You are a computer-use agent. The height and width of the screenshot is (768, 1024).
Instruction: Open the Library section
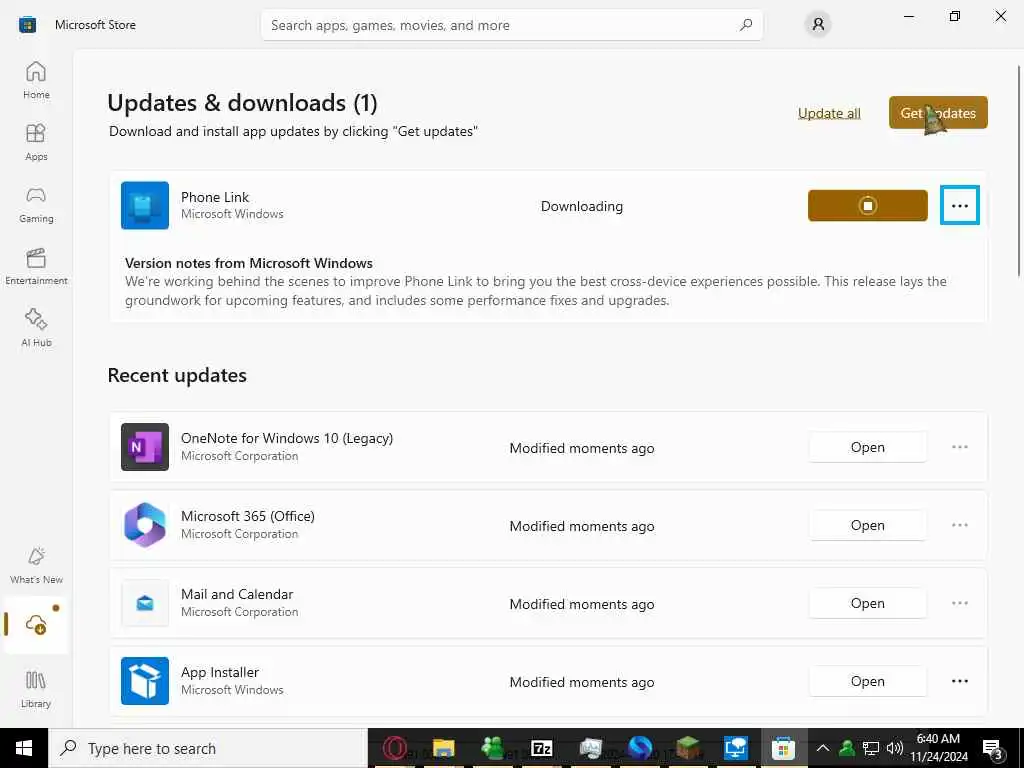click(x=36, y=689)
